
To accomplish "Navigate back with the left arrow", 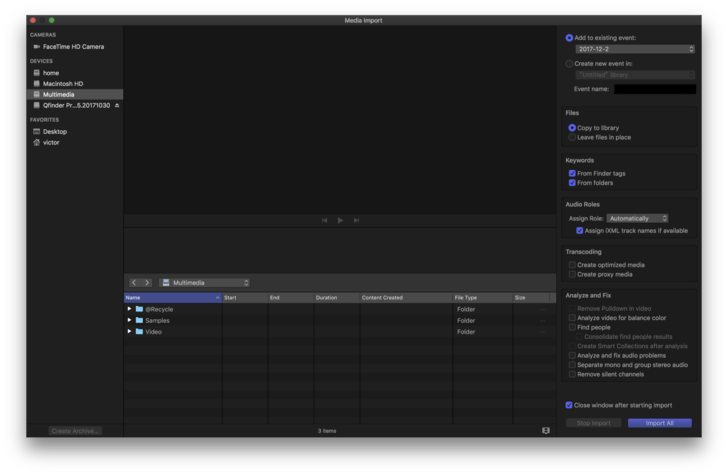I will coord(134,283).
